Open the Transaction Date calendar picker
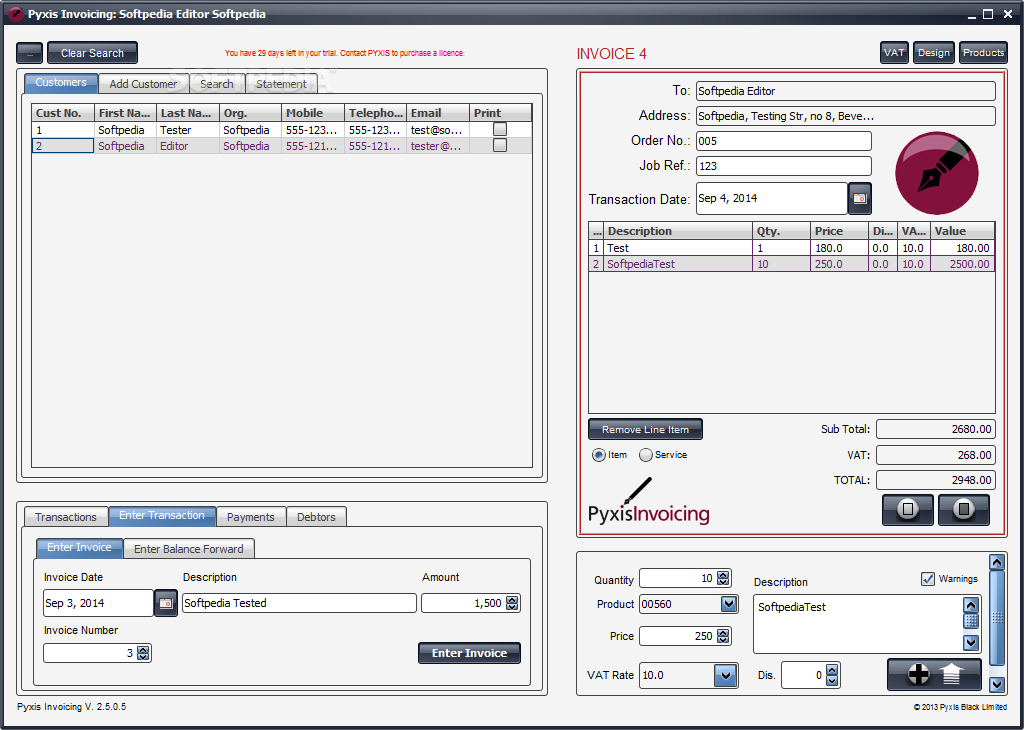Screen dimensions: 1024x730 (x=859, y=198)
